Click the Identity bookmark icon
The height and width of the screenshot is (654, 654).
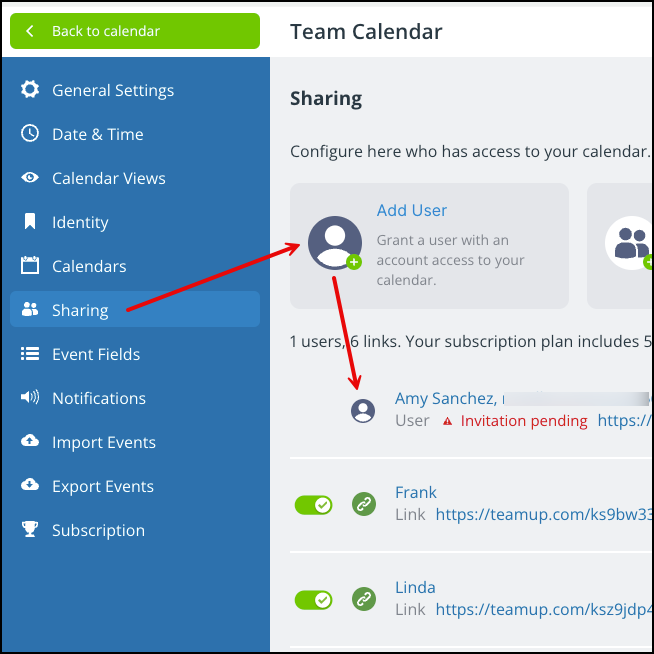pyautogui.click(x=30, y=222)
